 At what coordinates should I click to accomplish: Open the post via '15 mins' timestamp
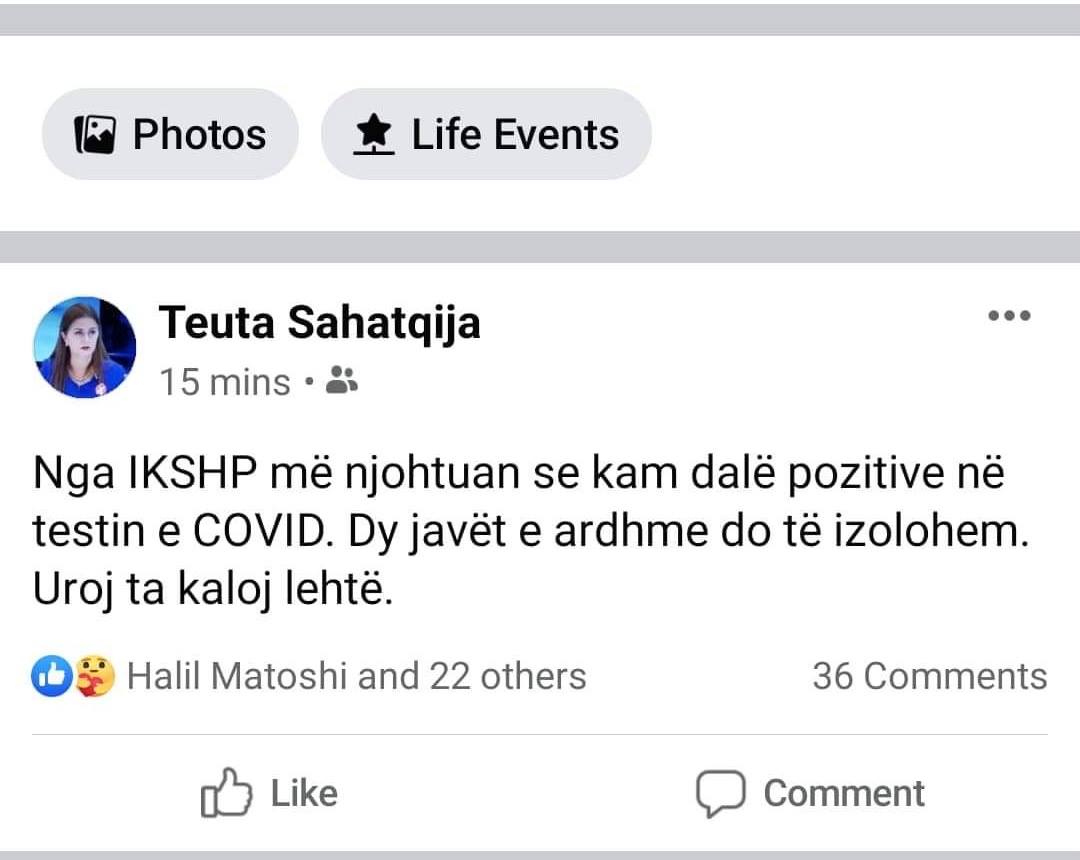[225, 382]
